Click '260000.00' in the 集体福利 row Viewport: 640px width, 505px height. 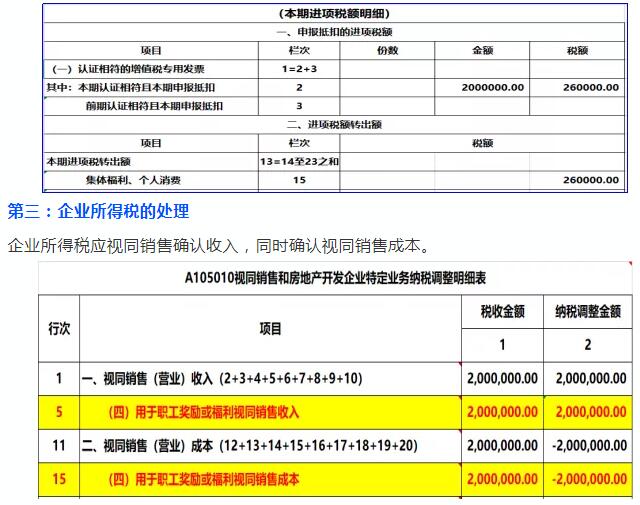[591, 180]
